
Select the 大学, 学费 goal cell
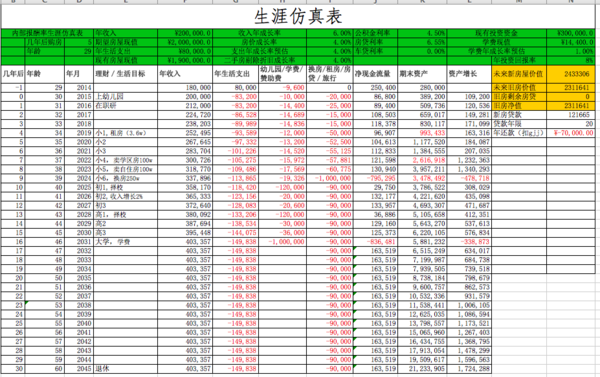(x=126, y=242)
